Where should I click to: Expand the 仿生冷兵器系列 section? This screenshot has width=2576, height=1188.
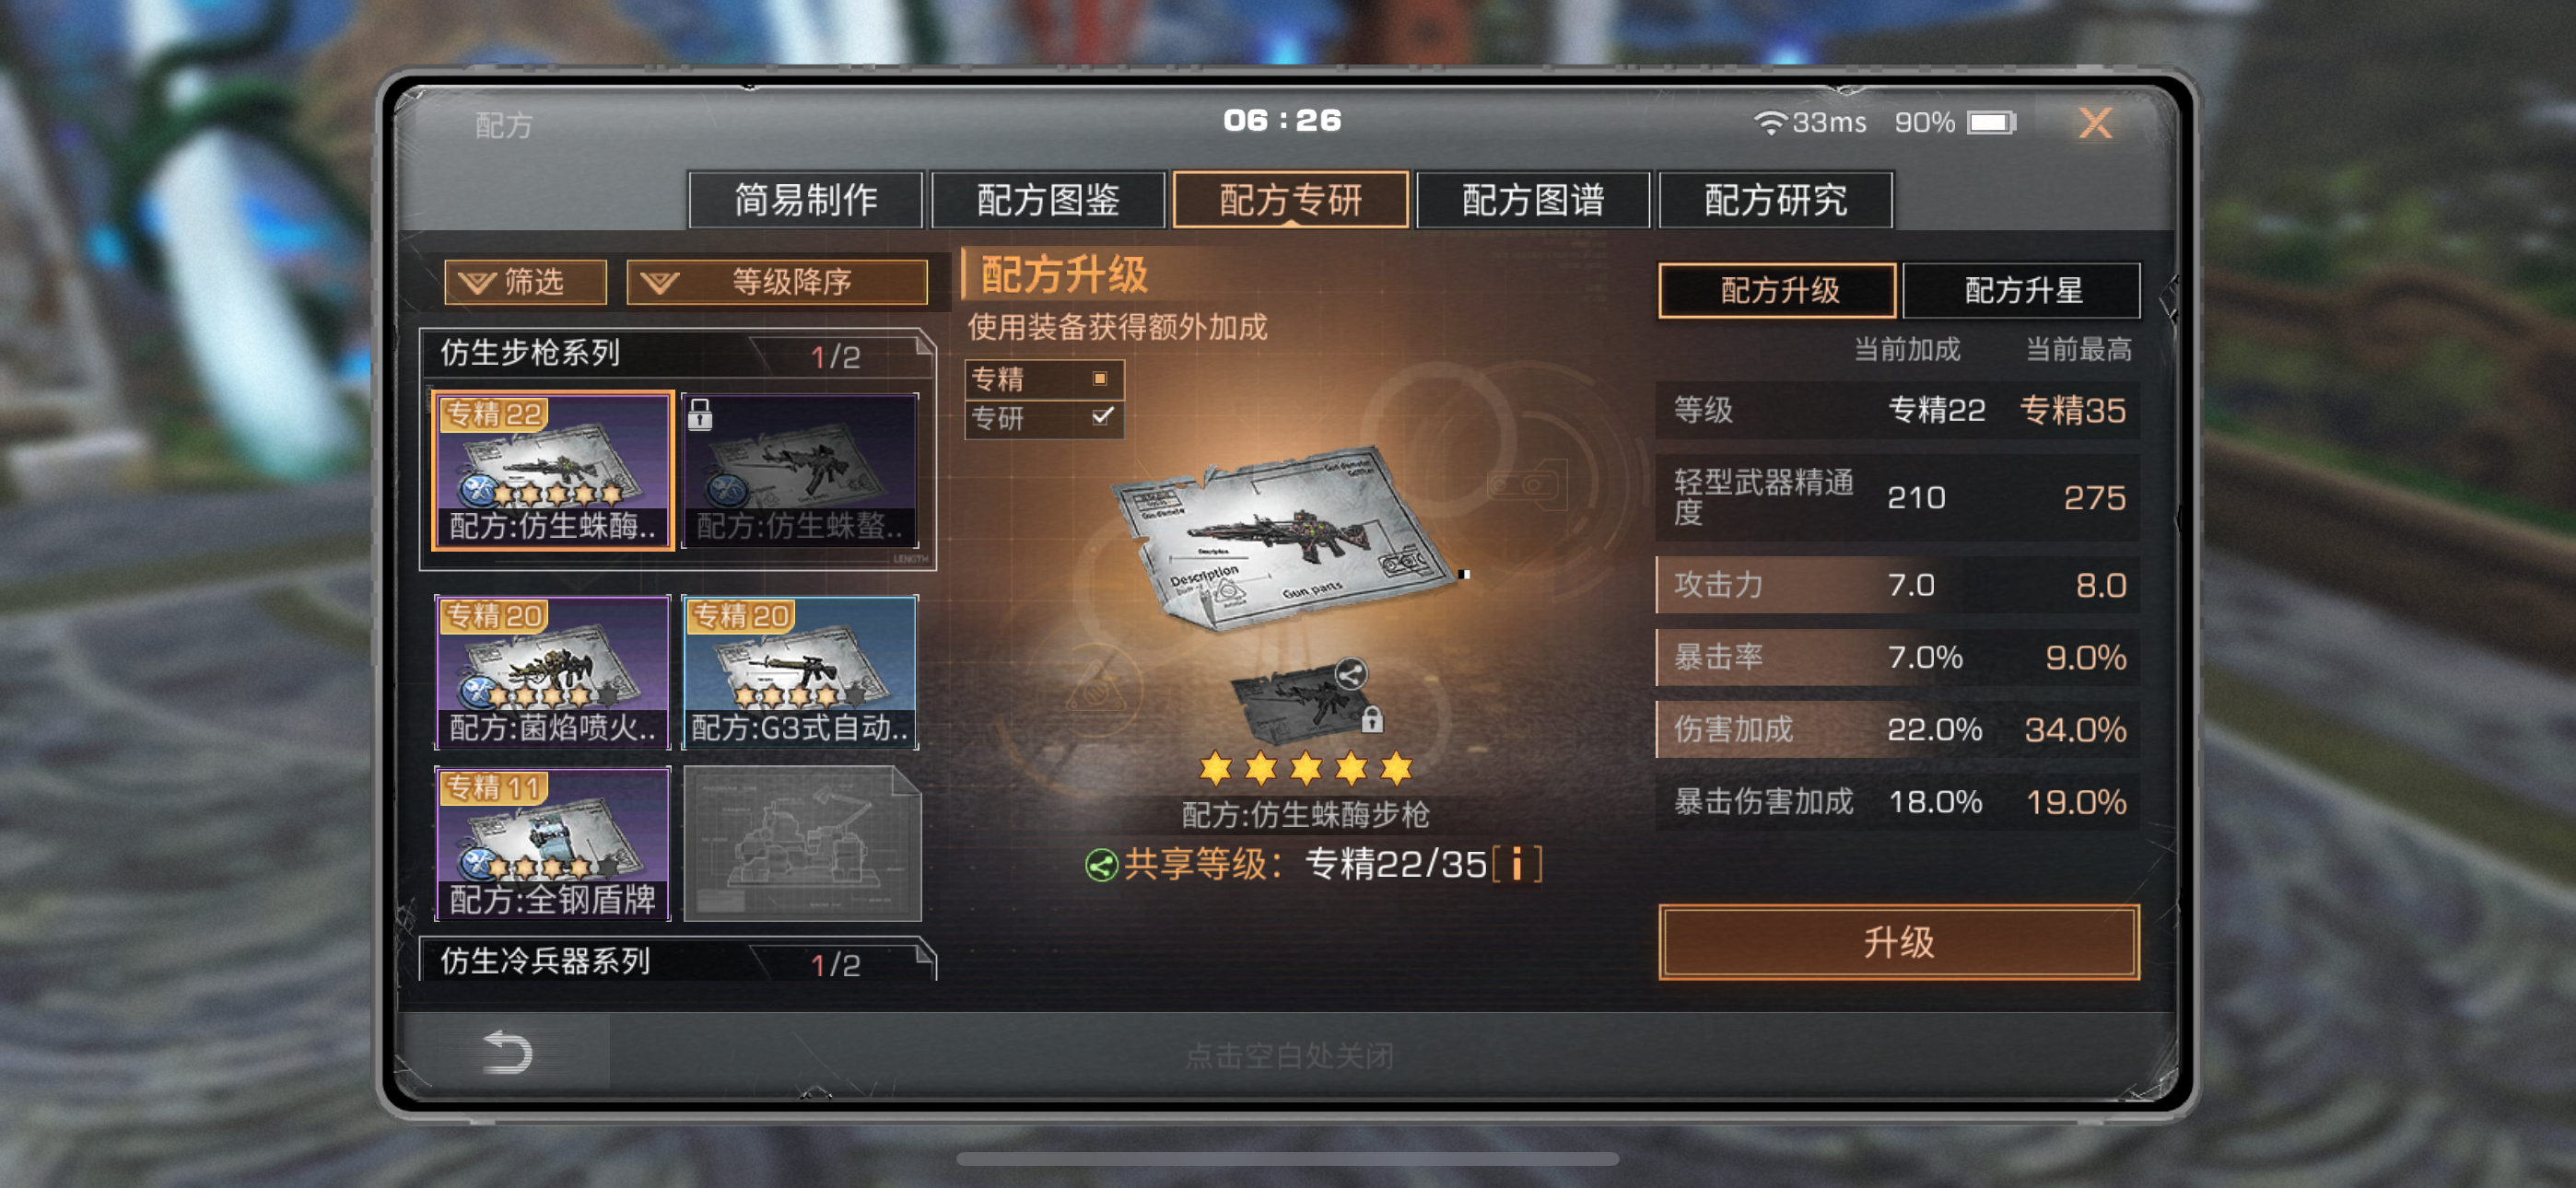(677, 961)
